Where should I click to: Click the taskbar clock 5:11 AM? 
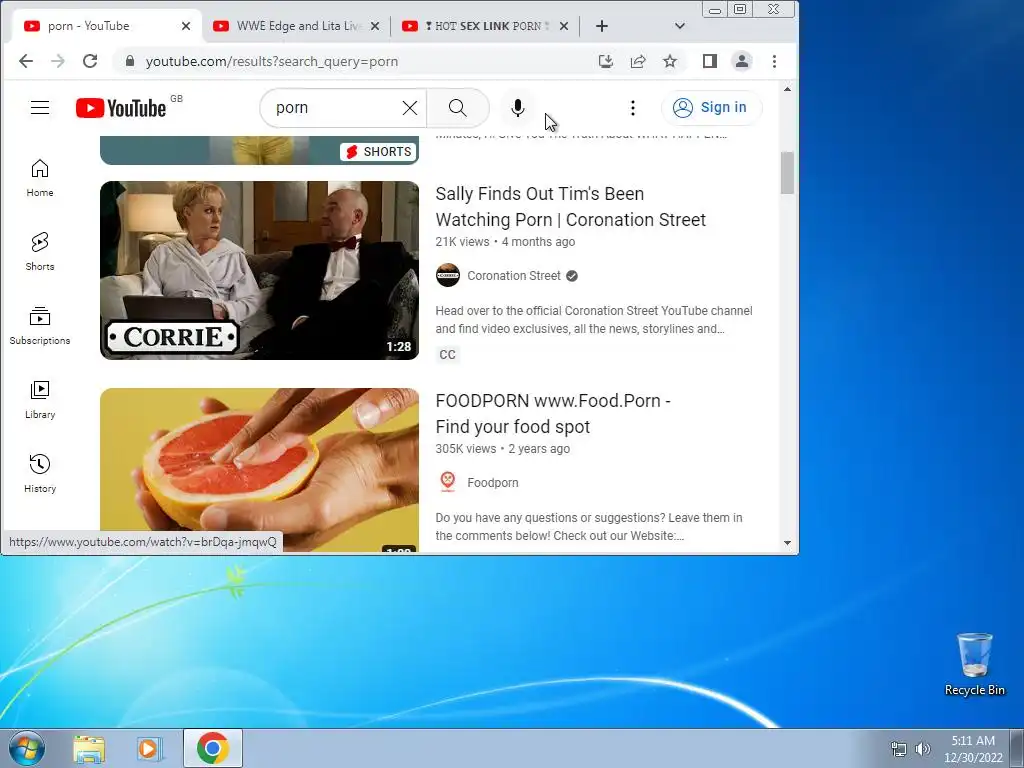[973, 749]
